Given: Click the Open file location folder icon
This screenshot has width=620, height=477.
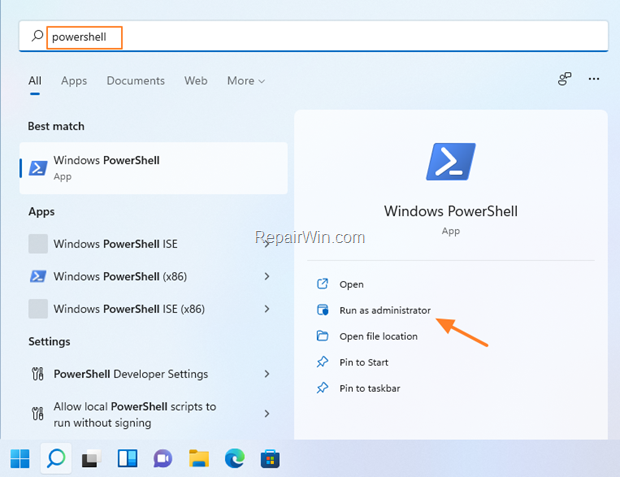Looking at the screenshot, I should tap(322, 336).
